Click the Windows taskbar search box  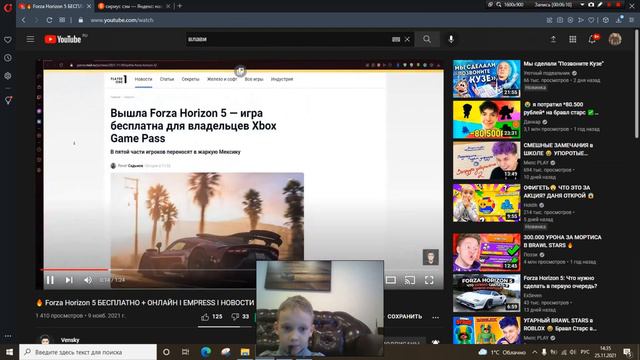pyautogui.click(x=88, y=352)
